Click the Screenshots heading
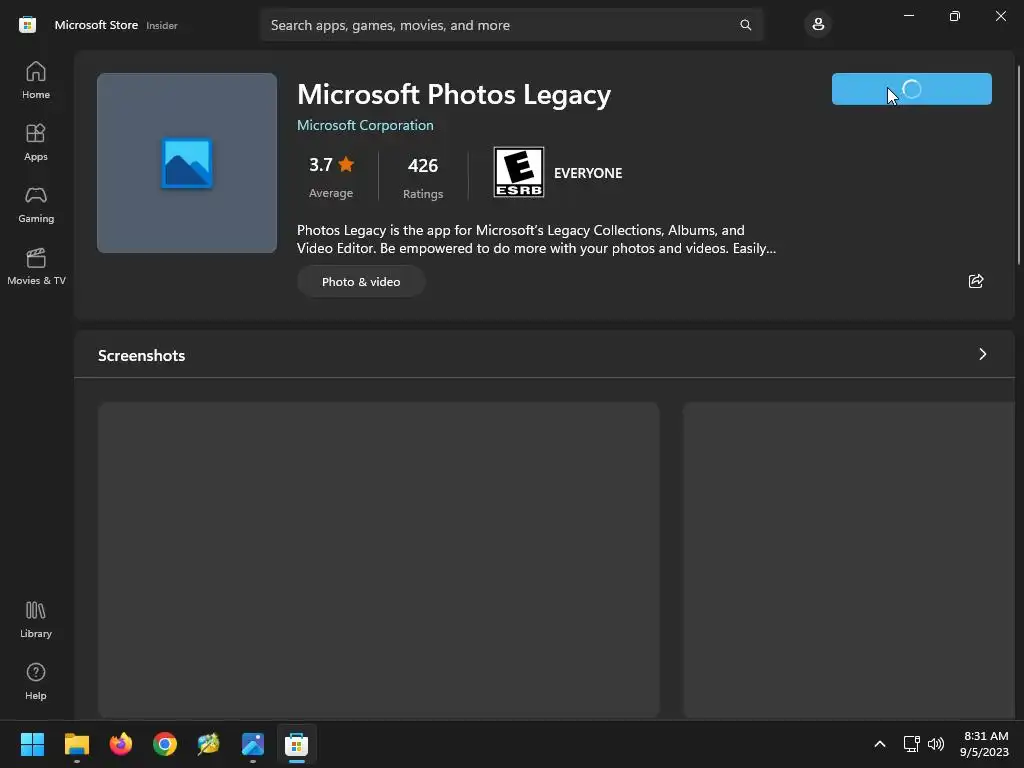The width and height of the screenshot is (1024, 768). (x=142, y=355)
